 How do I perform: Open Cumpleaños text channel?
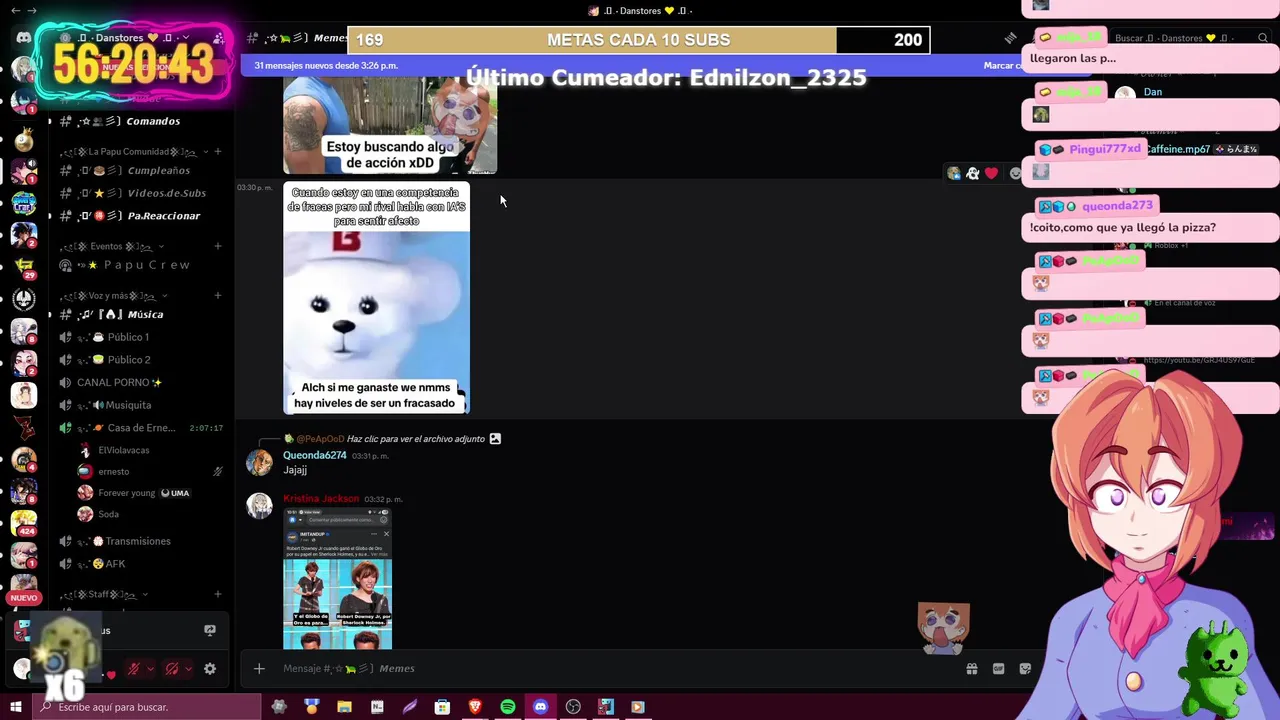tap(140, 170)
